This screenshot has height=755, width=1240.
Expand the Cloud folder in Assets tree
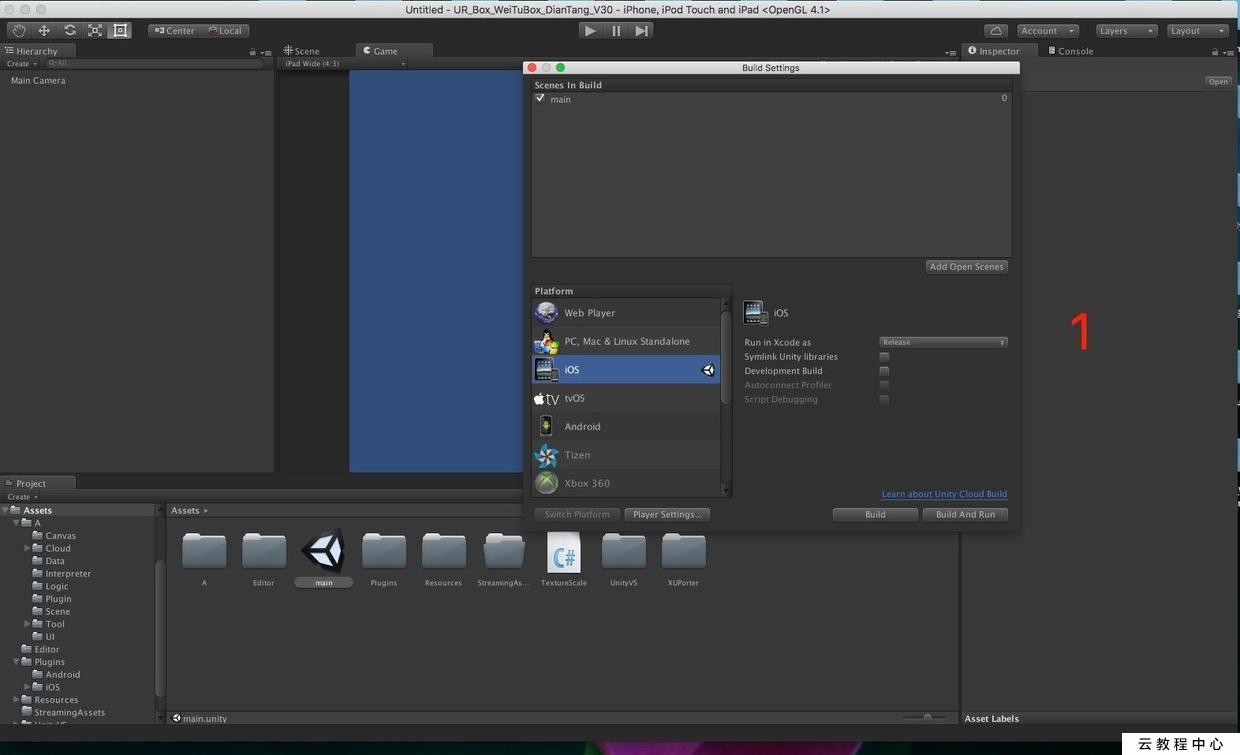pos(28,548)
